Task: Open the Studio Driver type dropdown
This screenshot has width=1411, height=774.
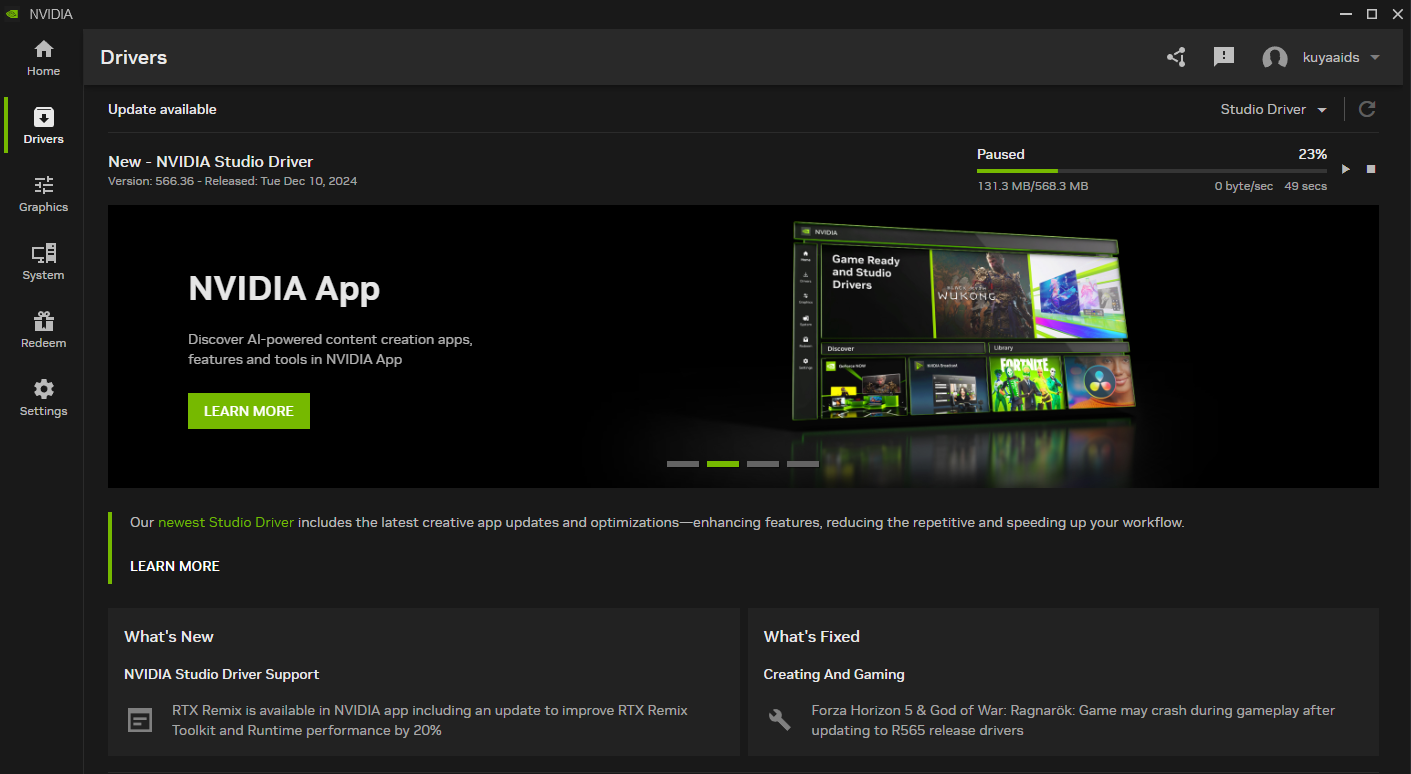Action: tap(1274, 109)
